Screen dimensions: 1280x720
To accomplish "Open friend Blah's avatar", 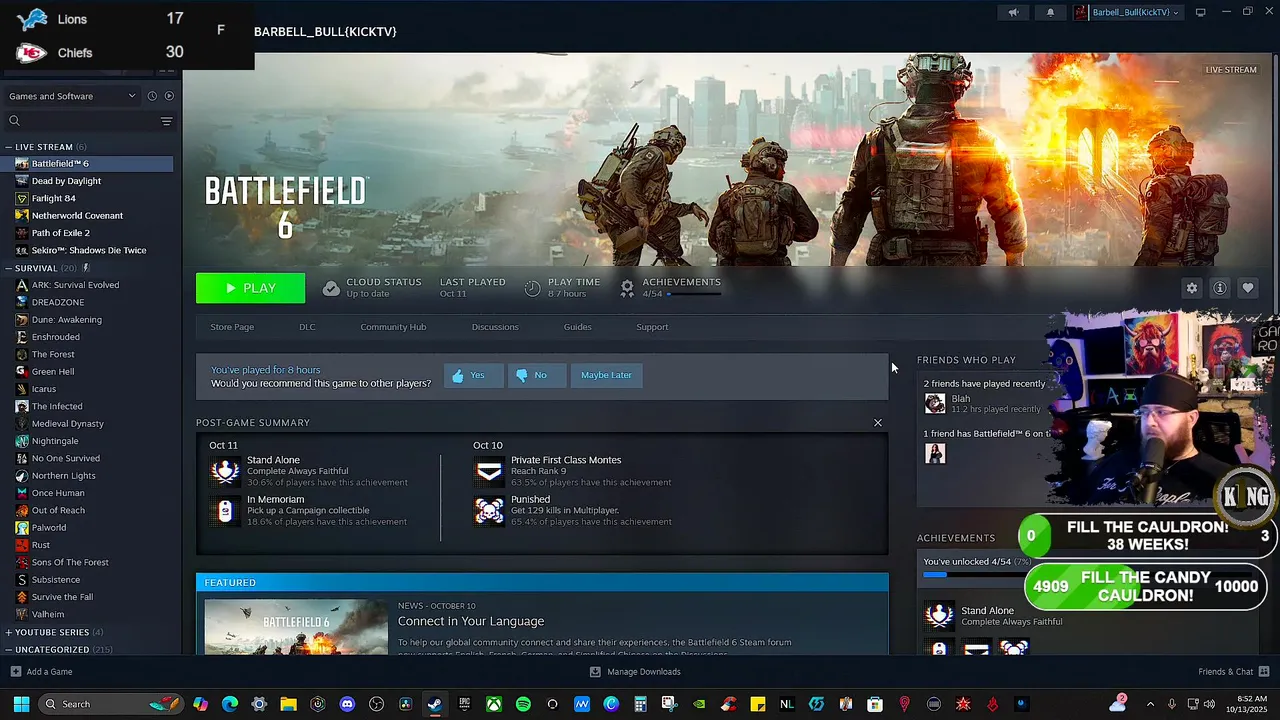I will pos(935,403).
